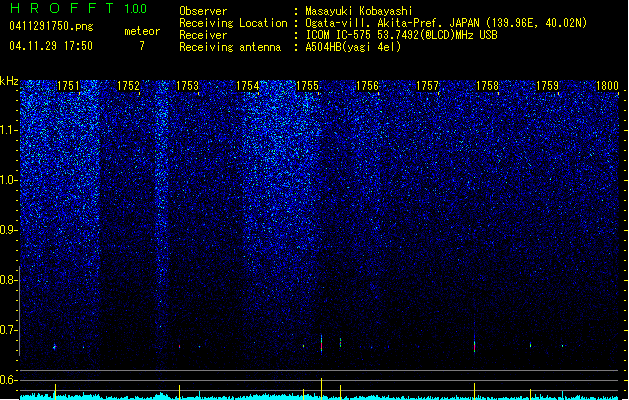Click the 1758 time marker
629x400 pixels.
click(x=487, y=86)
